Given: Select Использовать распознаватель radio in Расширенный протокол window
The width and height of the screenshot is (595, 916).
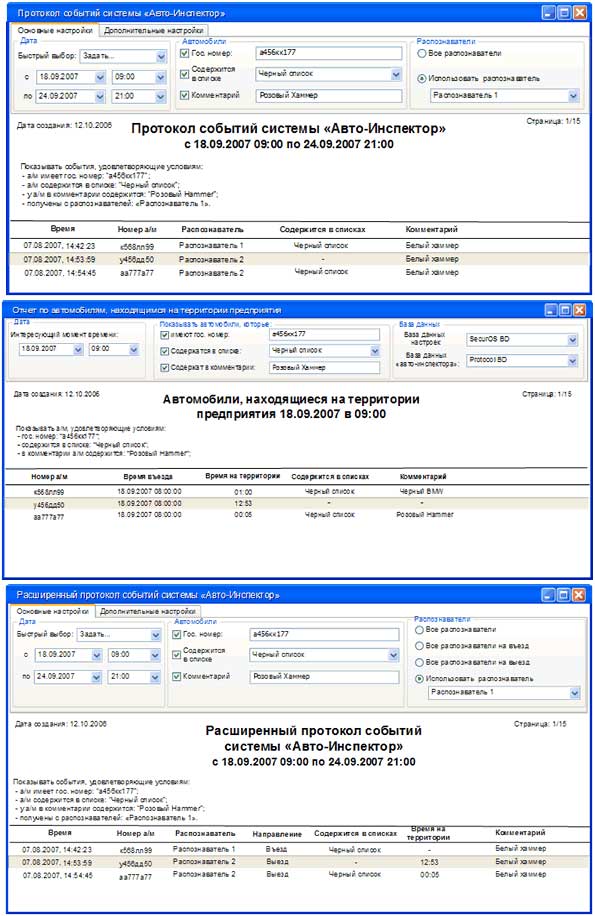Looking at the screenshot, I should coord(419,679).
